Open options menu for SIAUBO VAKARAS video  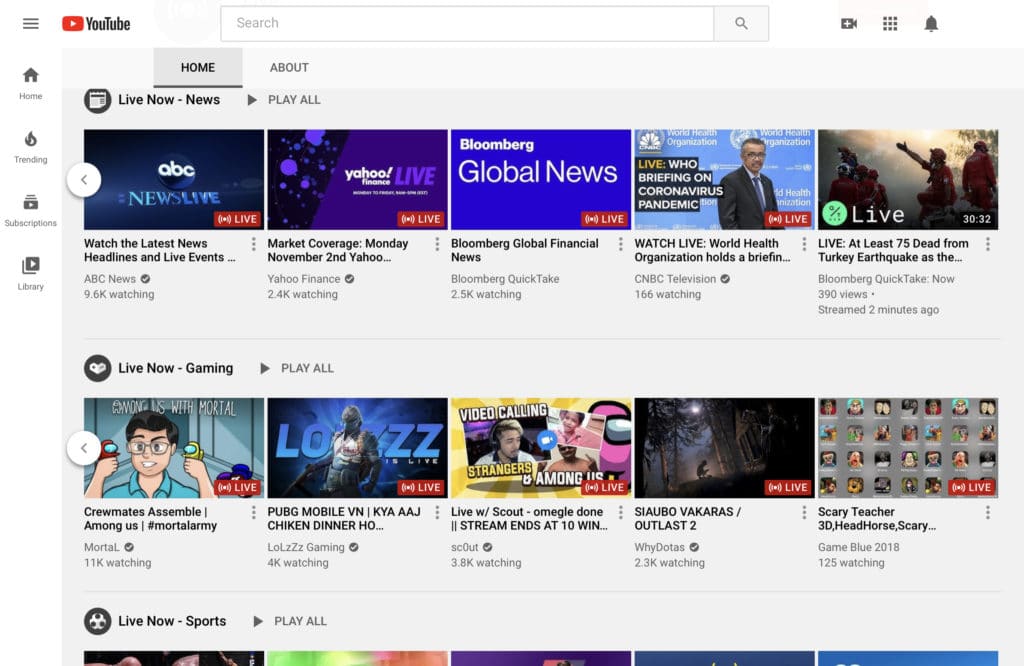click(804, 513)
